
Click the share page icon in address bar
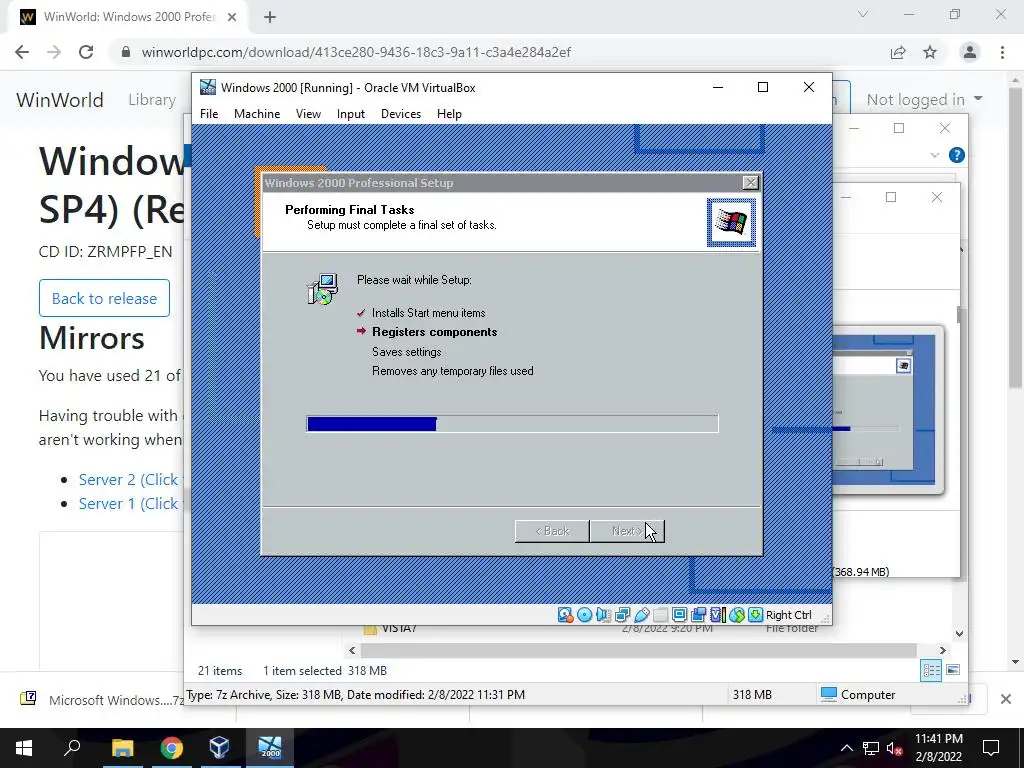pyautogui.click(x=898, y=52)
